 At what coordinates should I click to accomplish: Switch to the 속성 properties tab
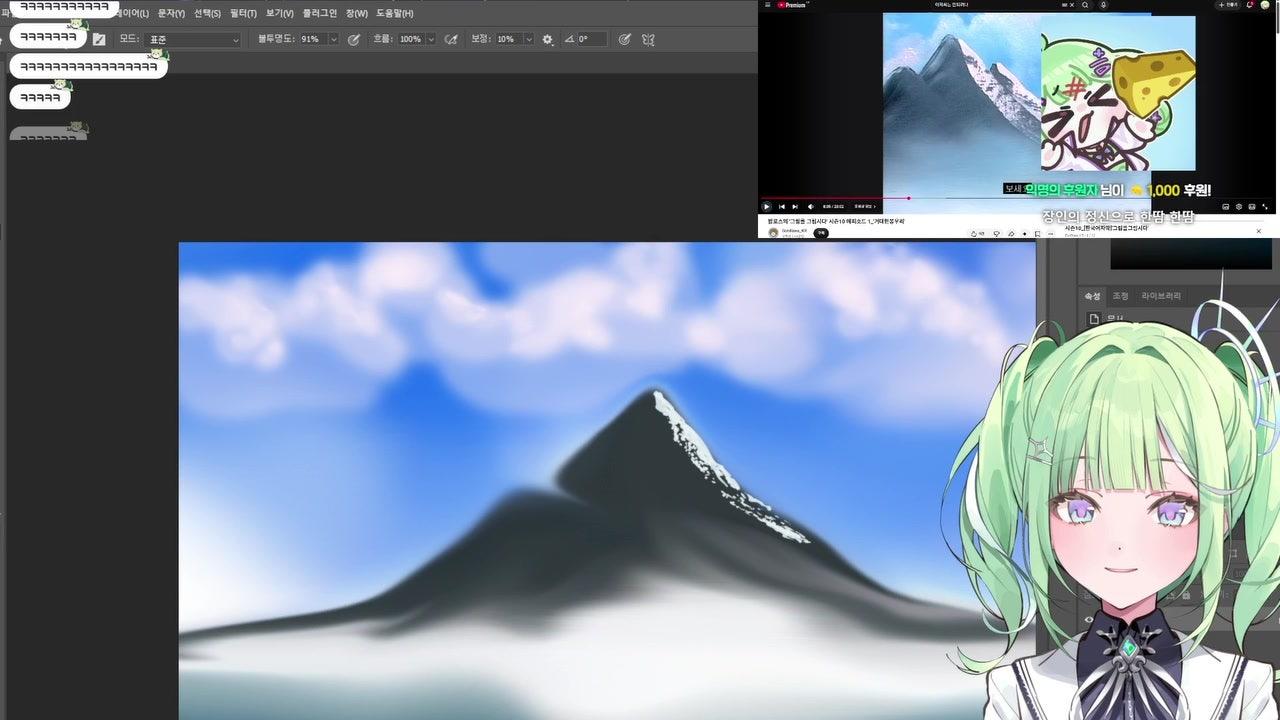[x=1093, y=296]
